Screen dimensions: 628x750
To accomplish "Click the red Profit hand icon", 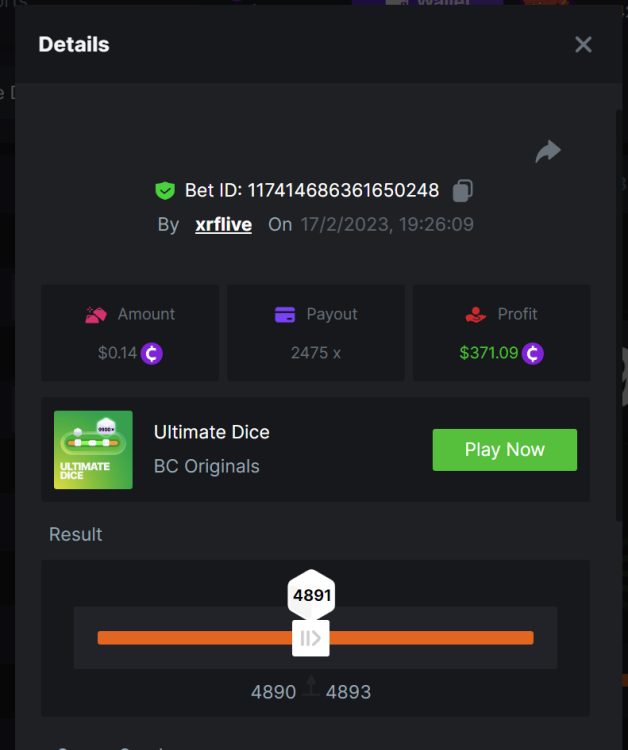I will coord(475,315).
